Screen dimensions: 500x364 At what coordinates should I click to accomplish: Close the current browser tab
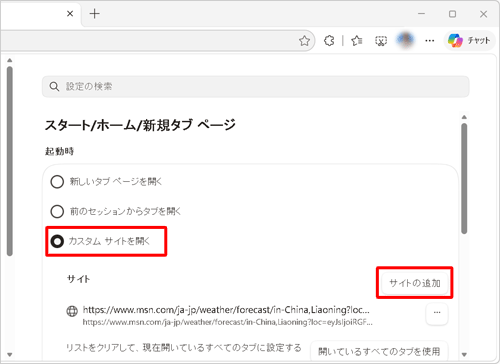tap(70, 14)
